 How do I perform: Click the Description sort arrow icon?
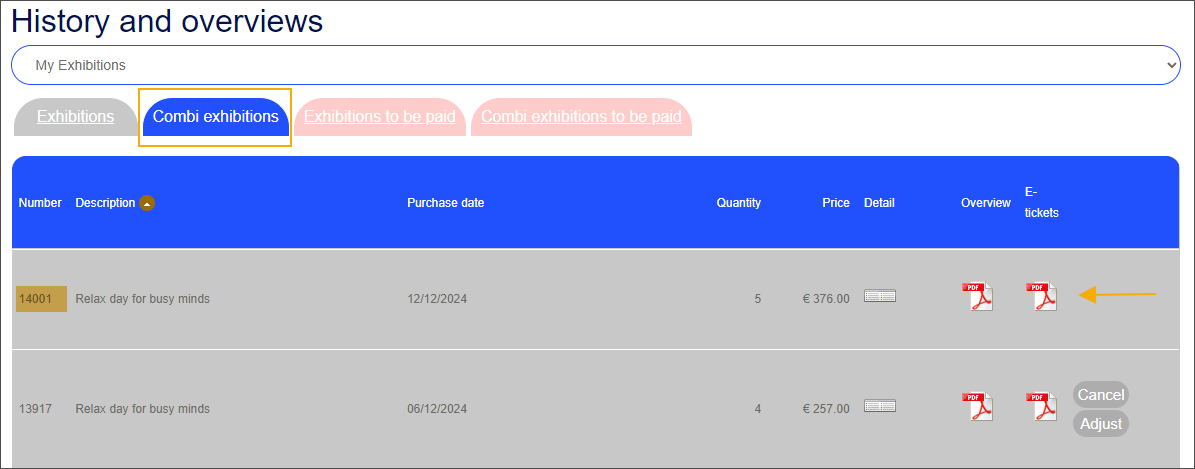click(x=147, y=203)
